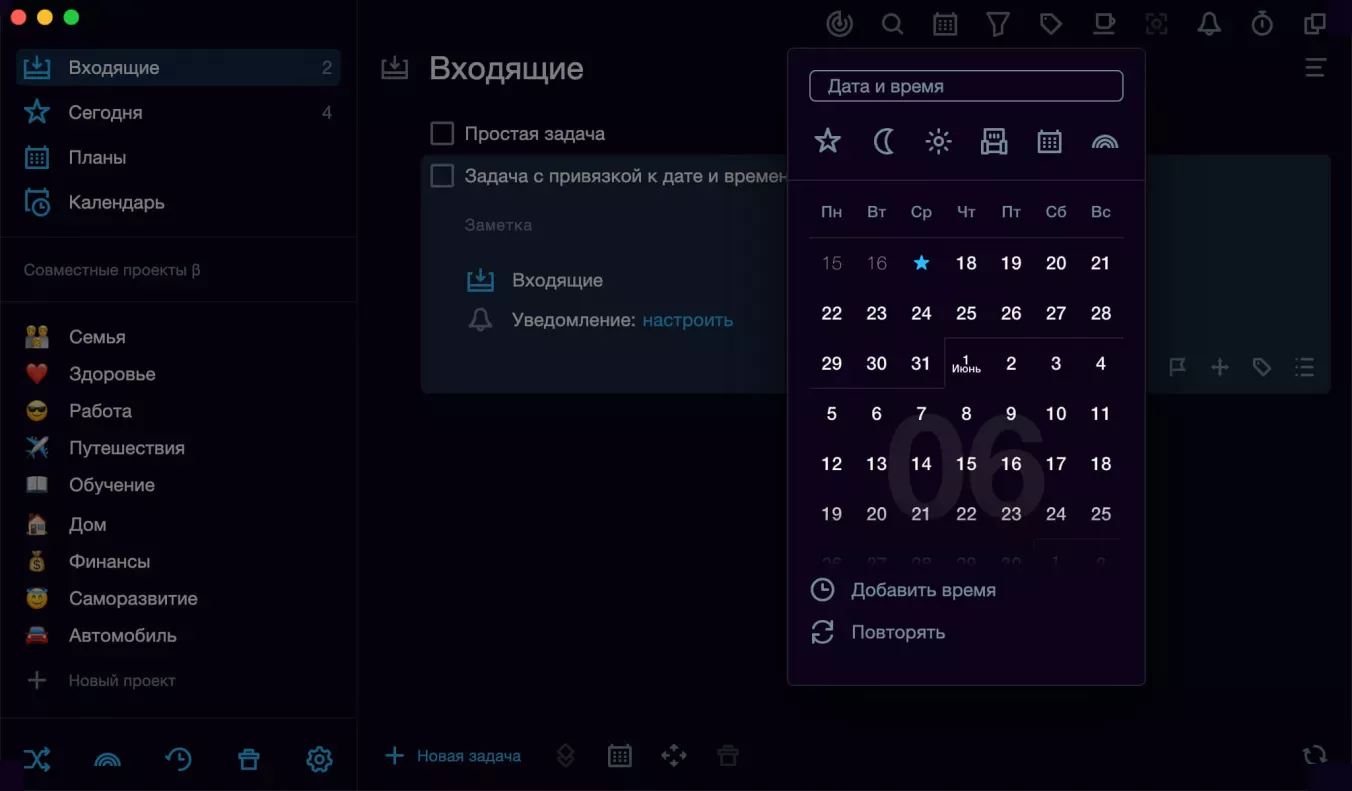
Task: Click the 'настроить' notification link
Action: point(688,320)
